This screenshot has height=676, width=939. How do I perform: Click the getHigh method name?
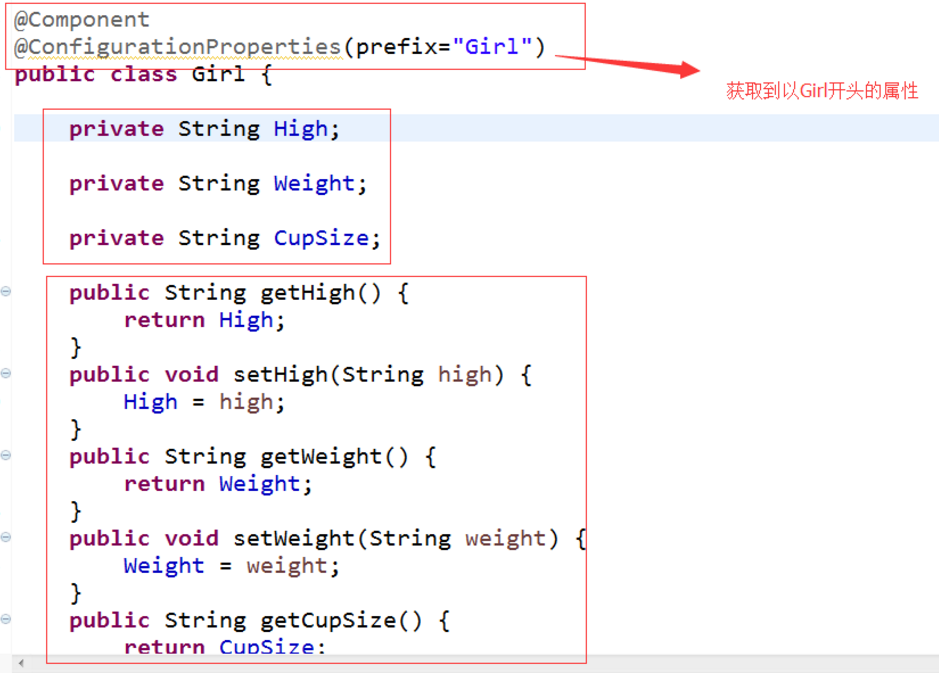pyautogui.click(x=308, y=293)
